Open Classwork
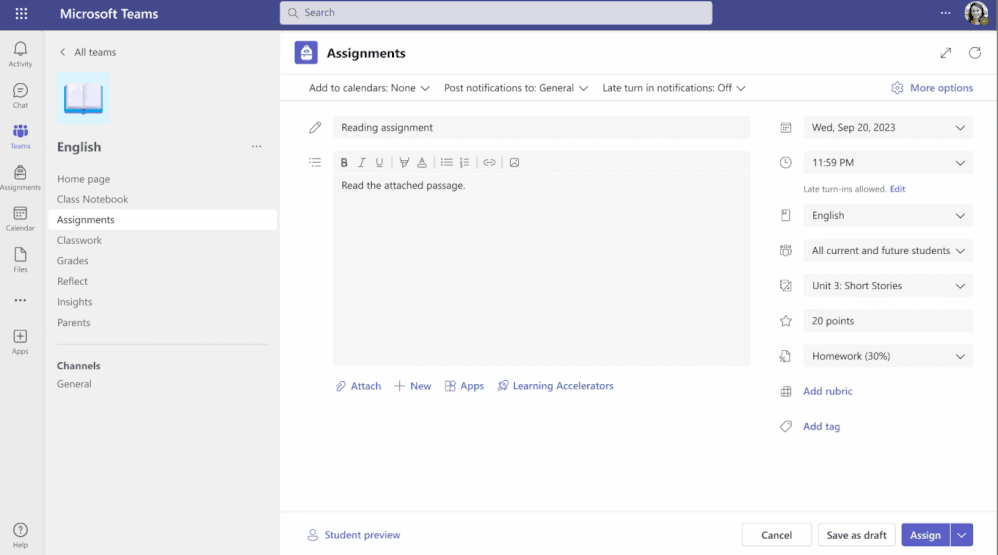This screenshot has width=998, height=555. 79,240
